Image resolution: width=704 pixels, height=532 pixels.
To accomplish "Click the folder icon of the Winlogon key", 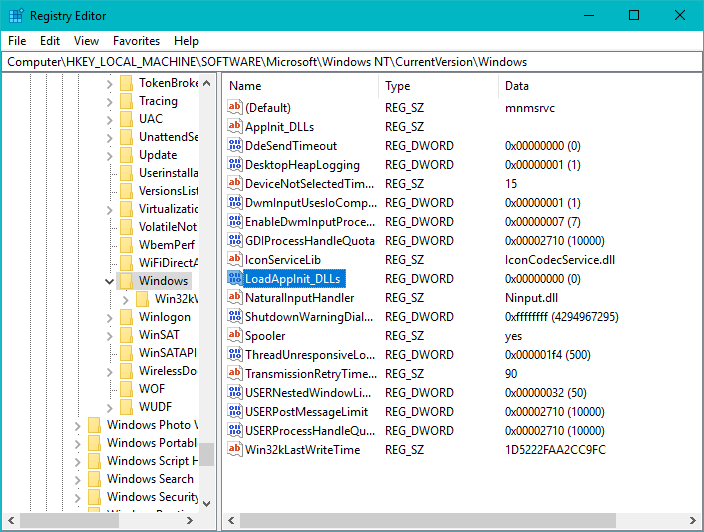I will pyautogui.click(x=127, y=317).
